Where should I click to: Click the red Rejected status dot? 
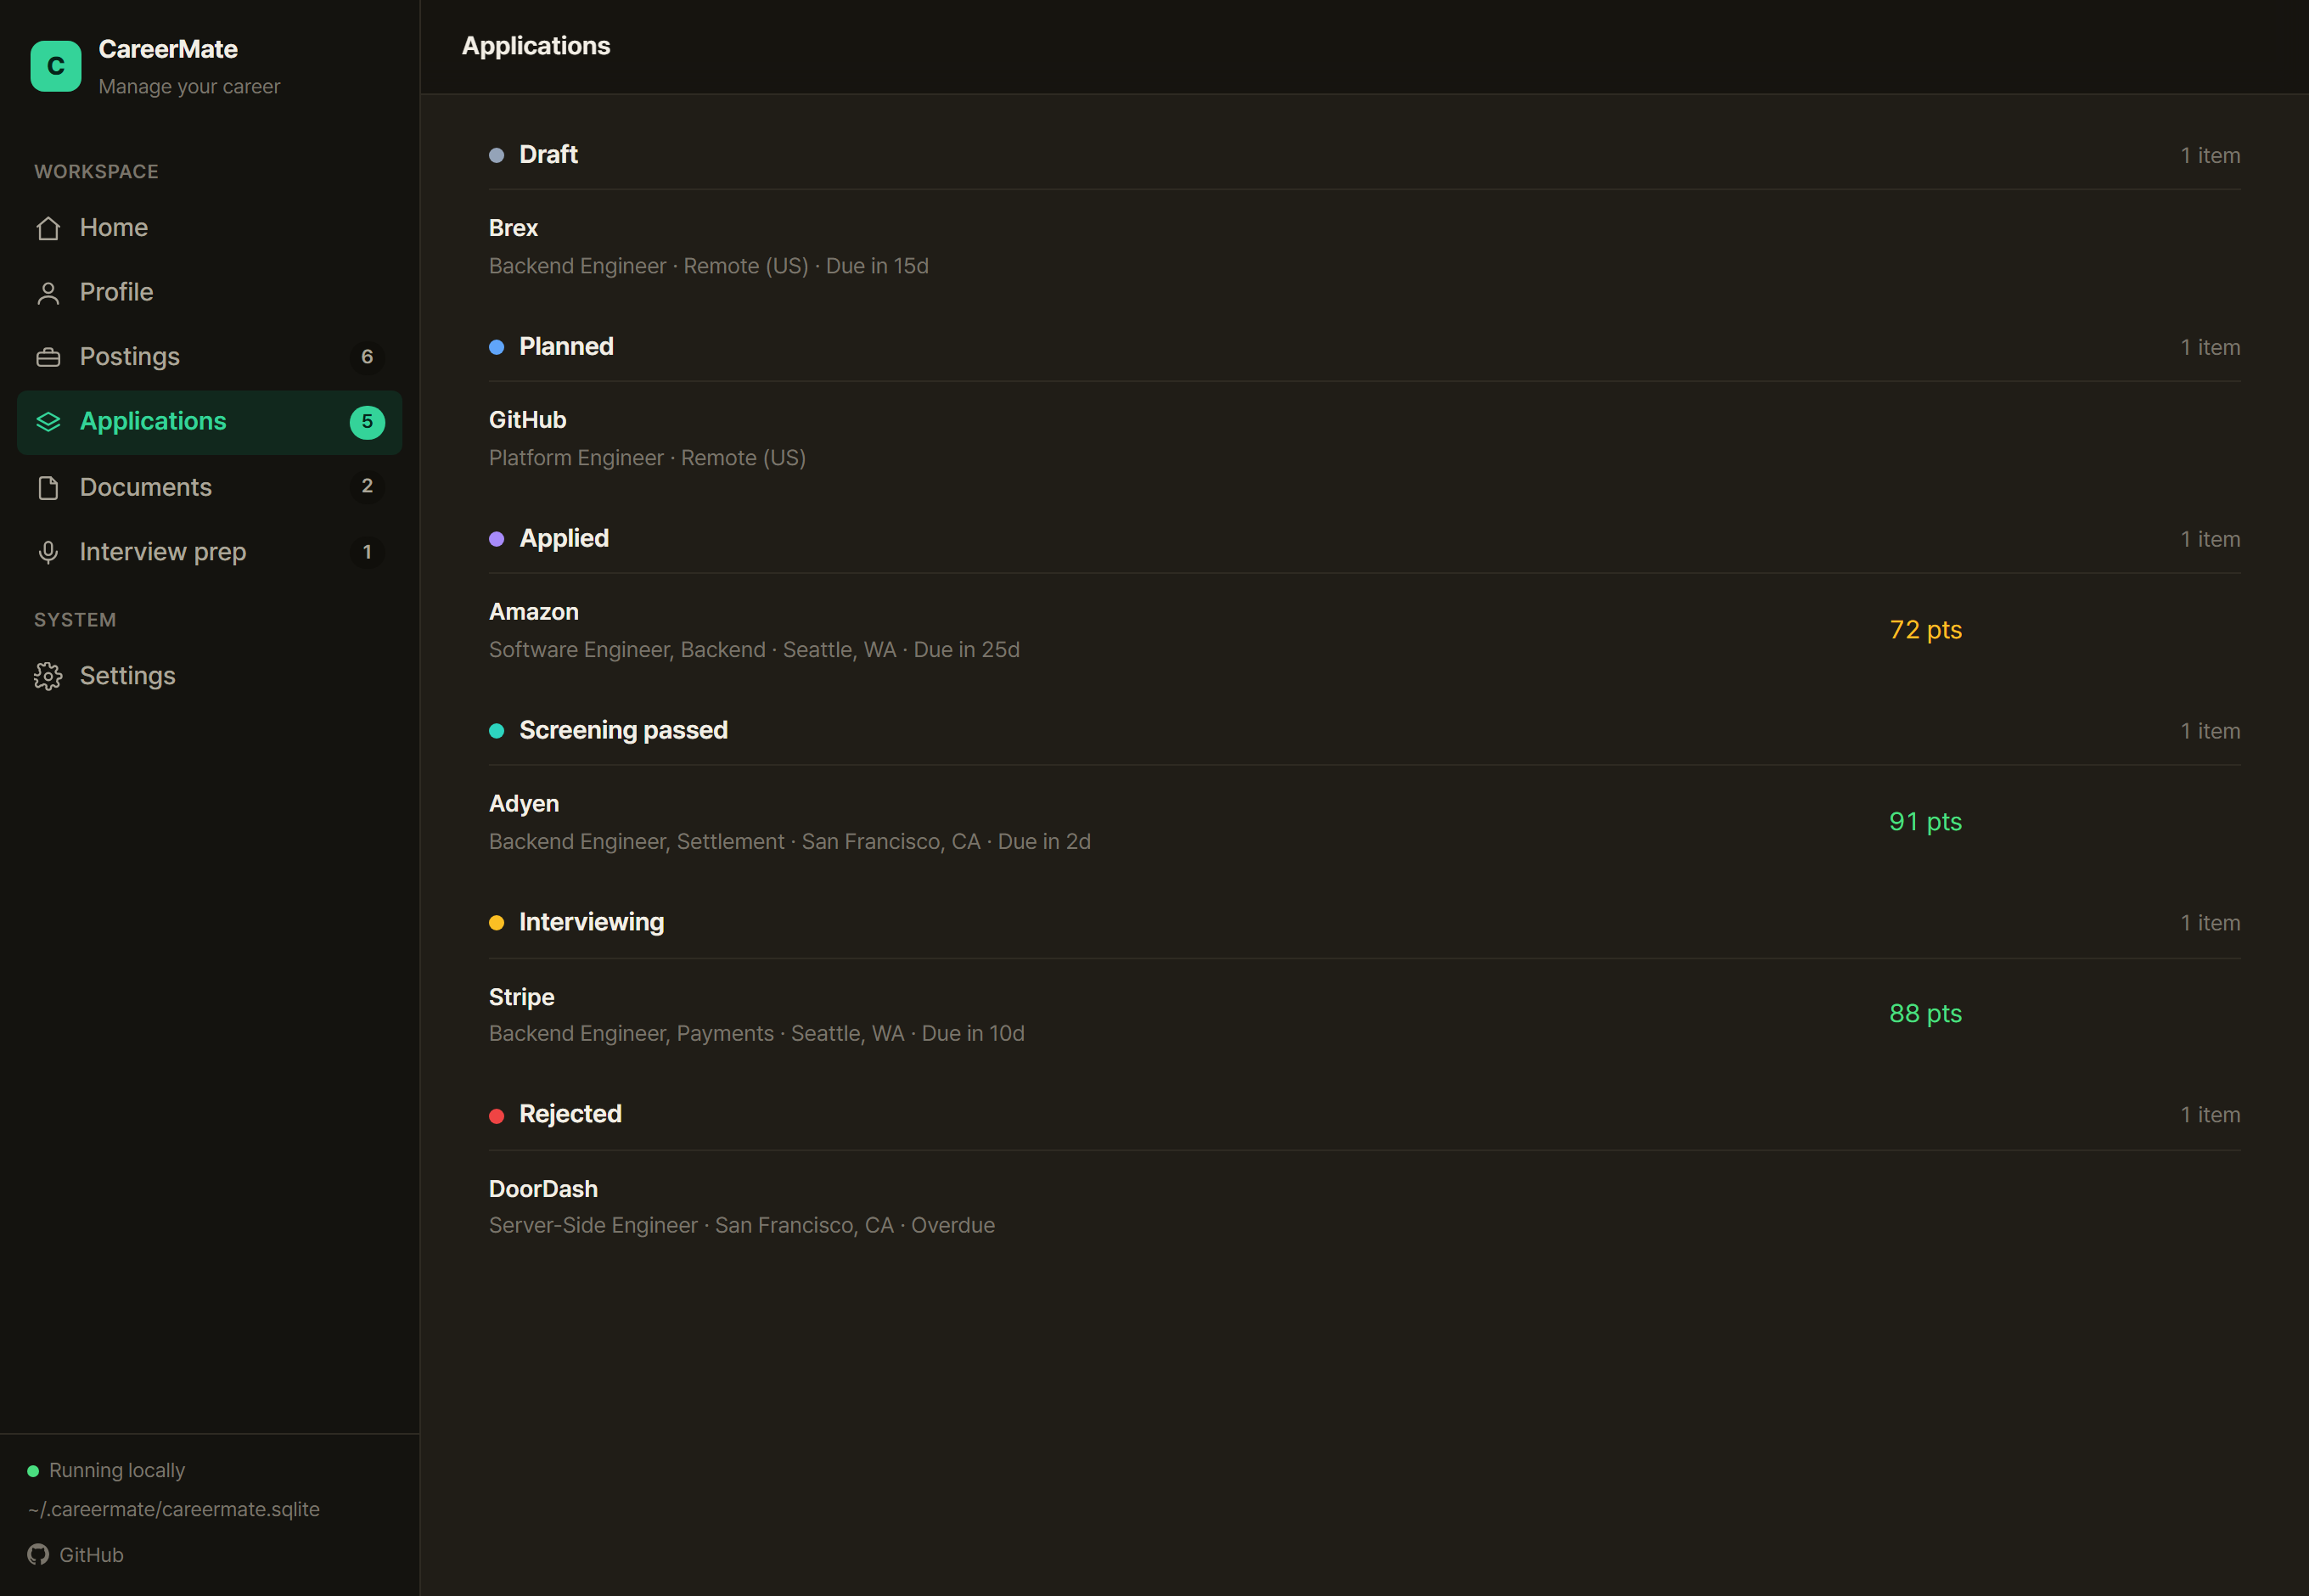[x=496, y=1116]
